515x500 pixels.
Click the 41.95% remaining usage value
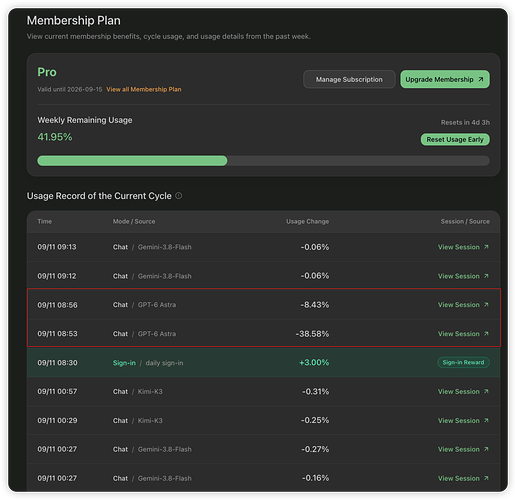click(x=55, y=137)
